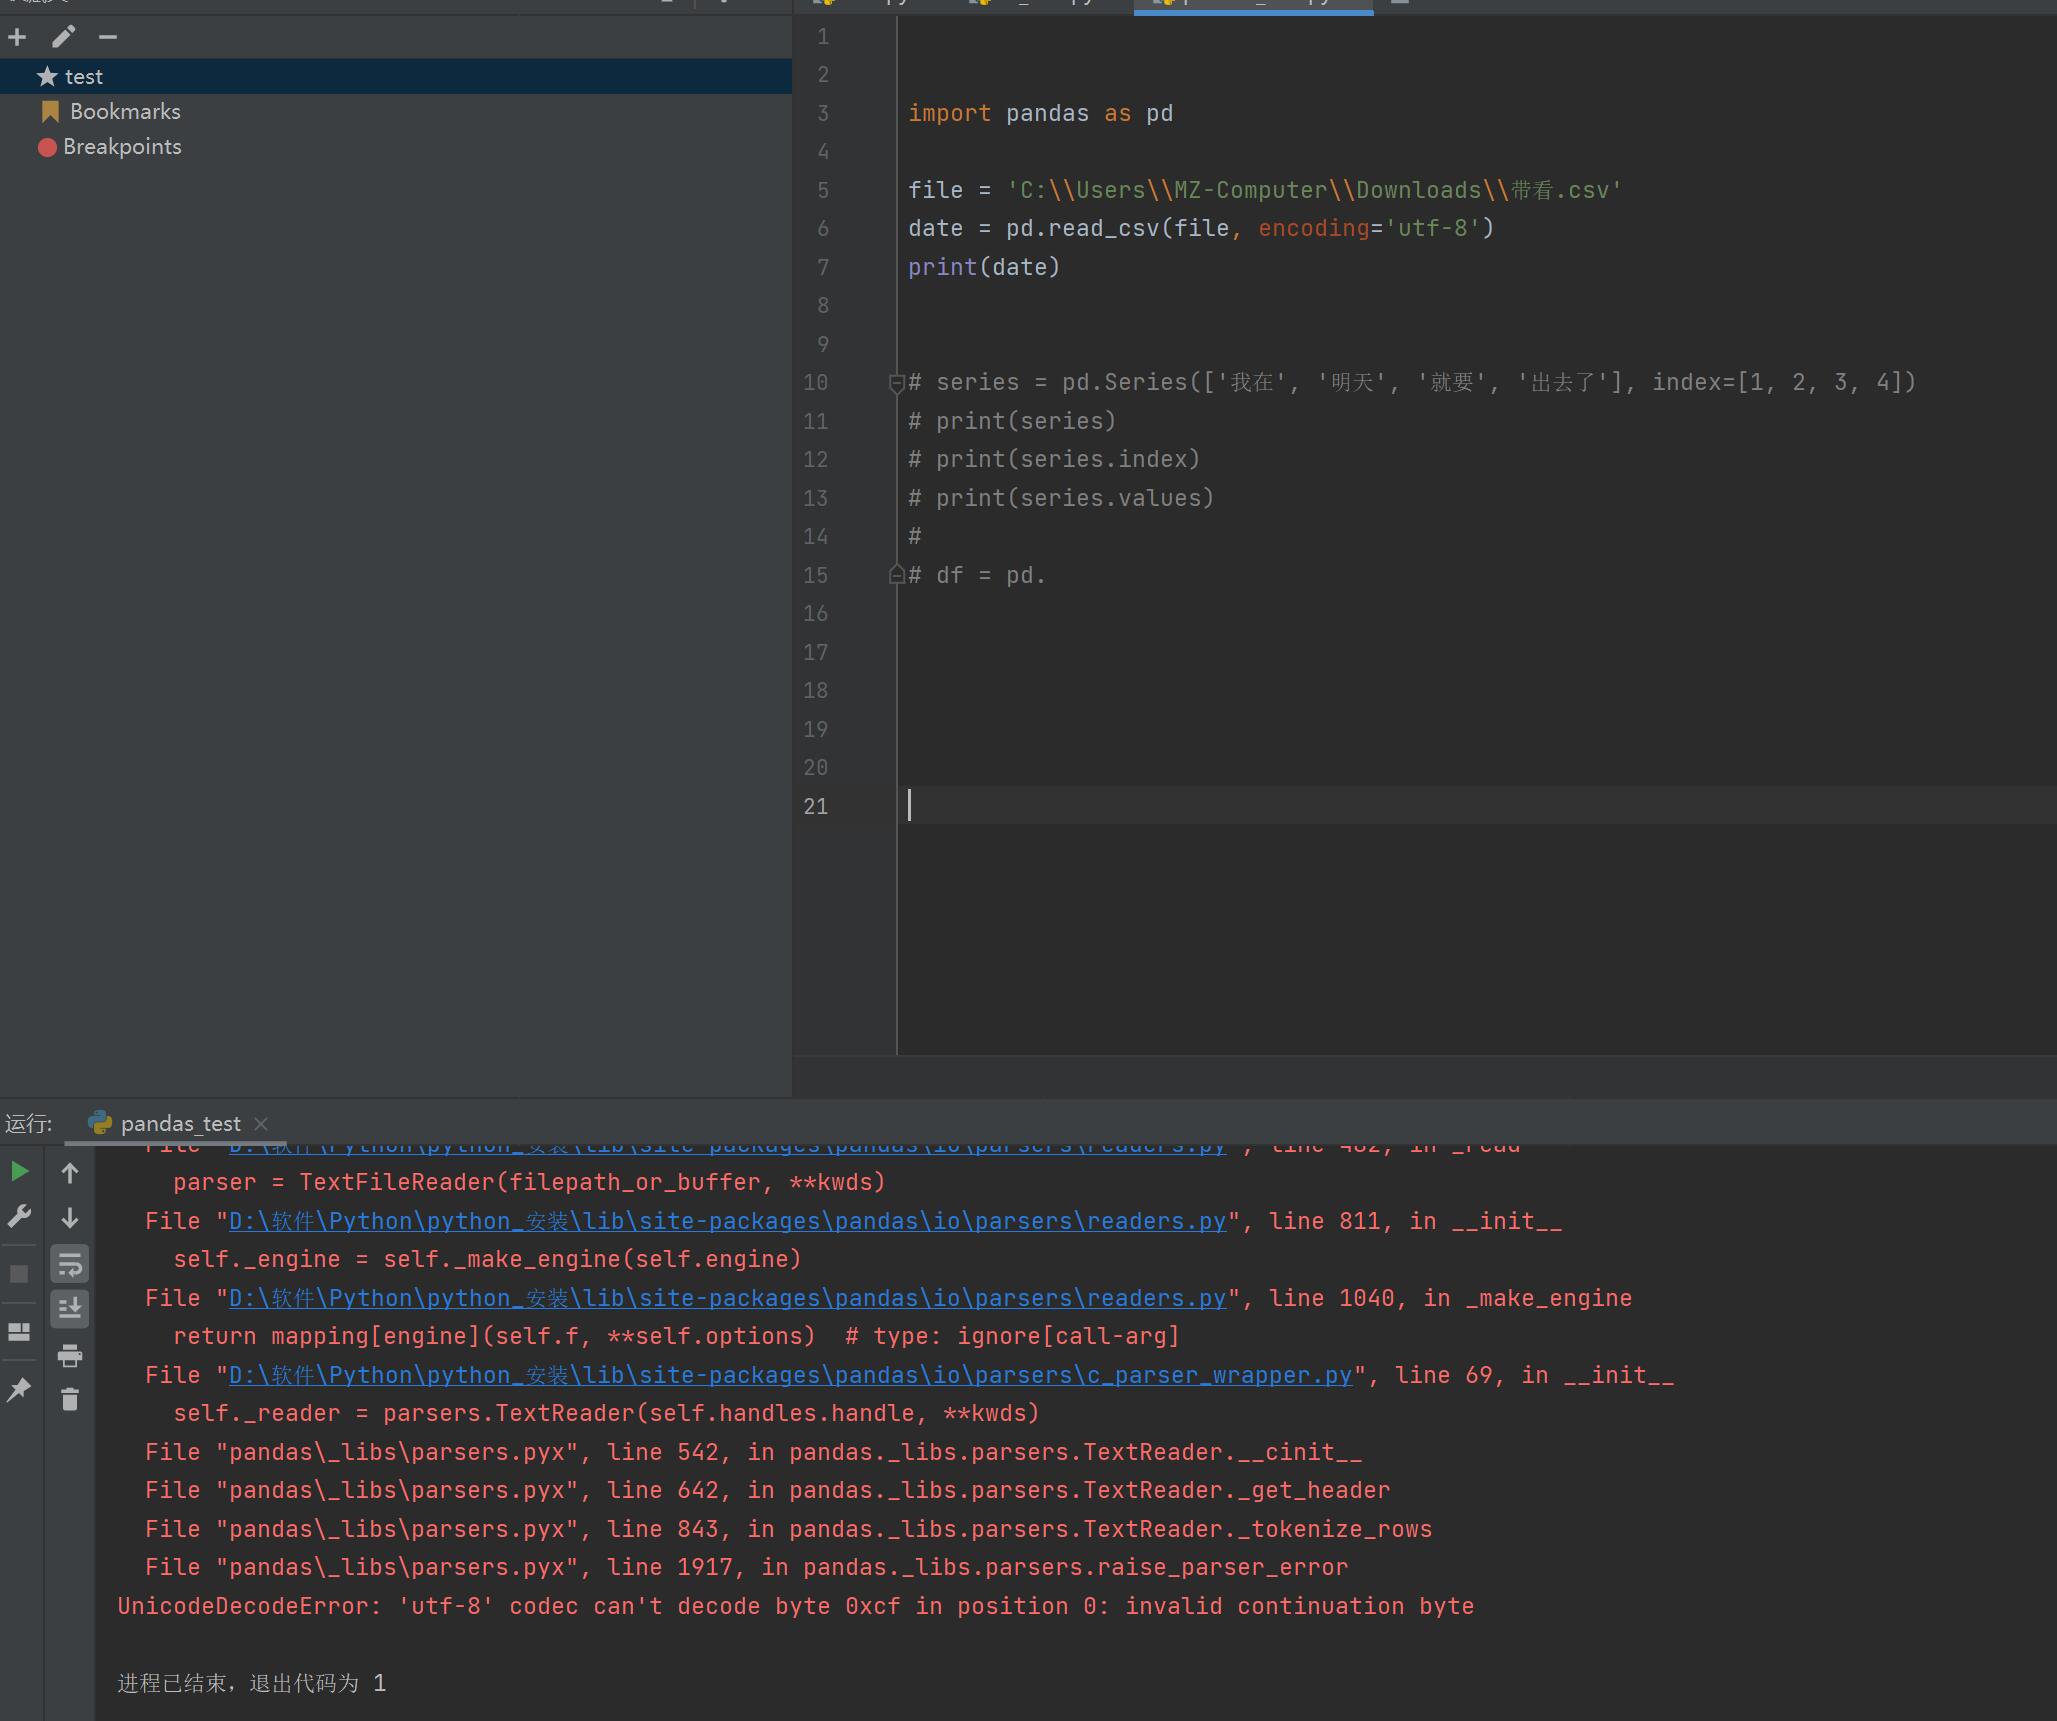Click the Print console output icon
2057x1721 pixels.
[69, 1355]
